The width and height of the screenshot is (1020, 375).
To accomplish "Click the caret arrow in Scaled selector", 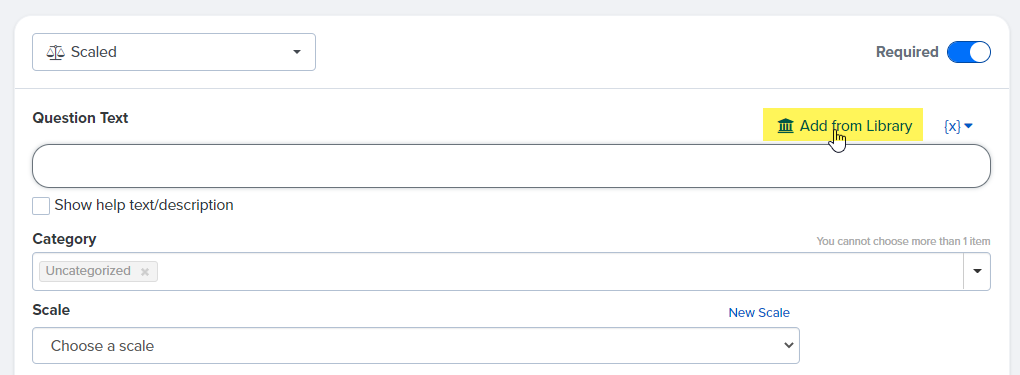I will (x=297, y=52).
